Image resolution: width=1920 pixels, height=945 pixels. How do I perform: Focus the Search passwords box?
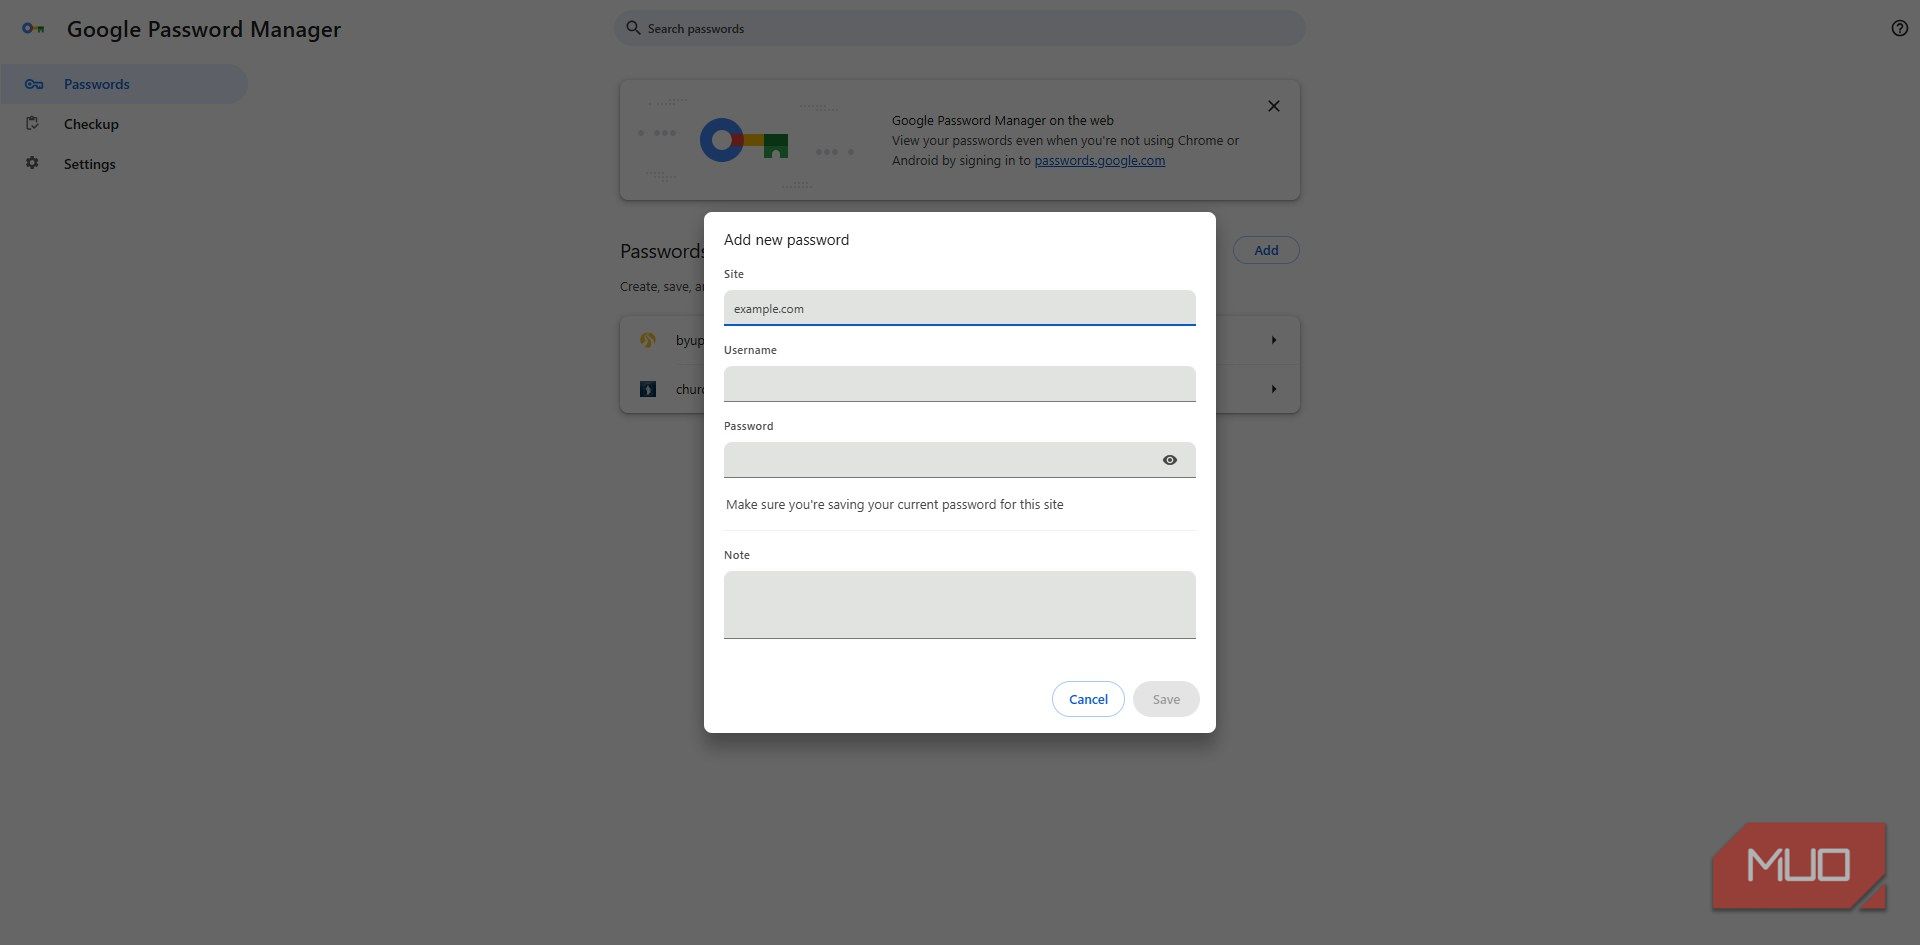click(x=960, y=28)
